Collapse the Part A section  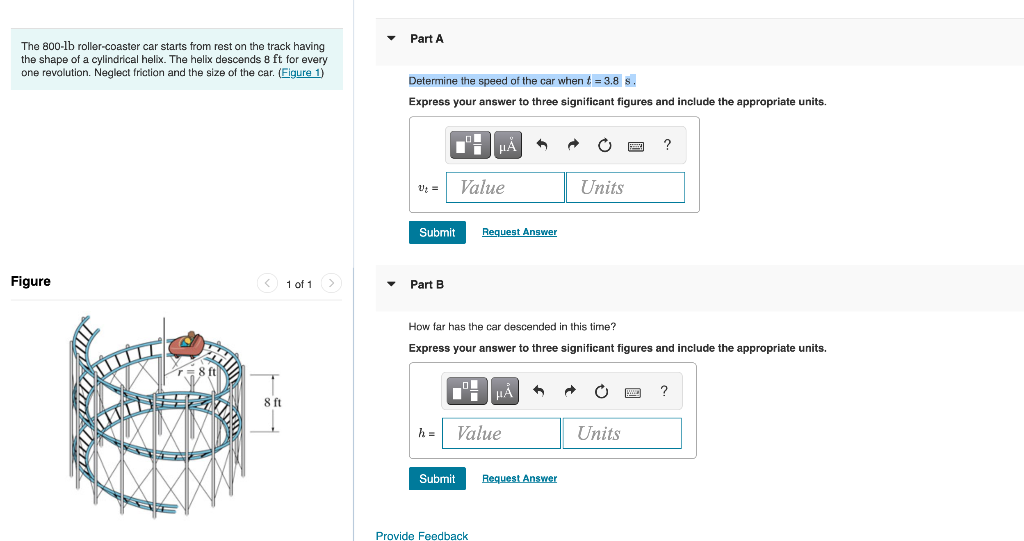[x=391, y=39]
